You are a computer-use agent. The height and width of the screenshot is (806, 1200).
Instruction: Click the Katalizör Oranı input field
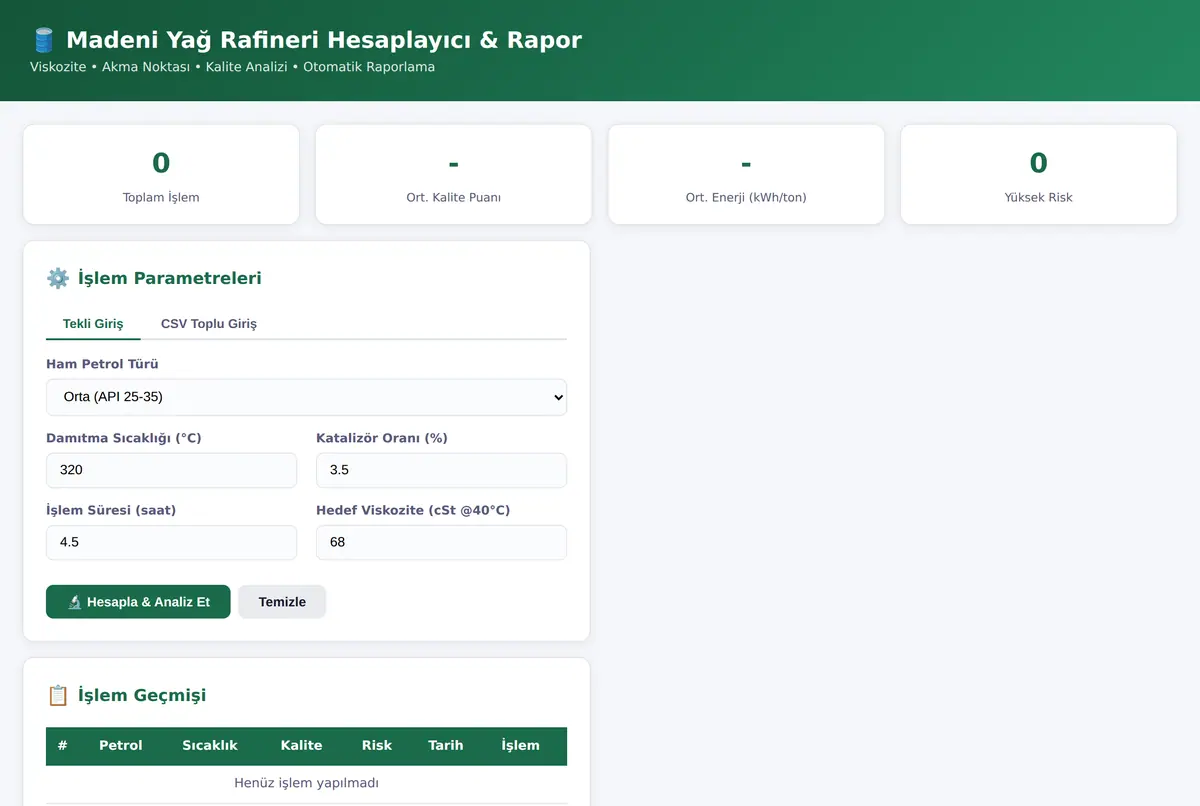(441, 470)
